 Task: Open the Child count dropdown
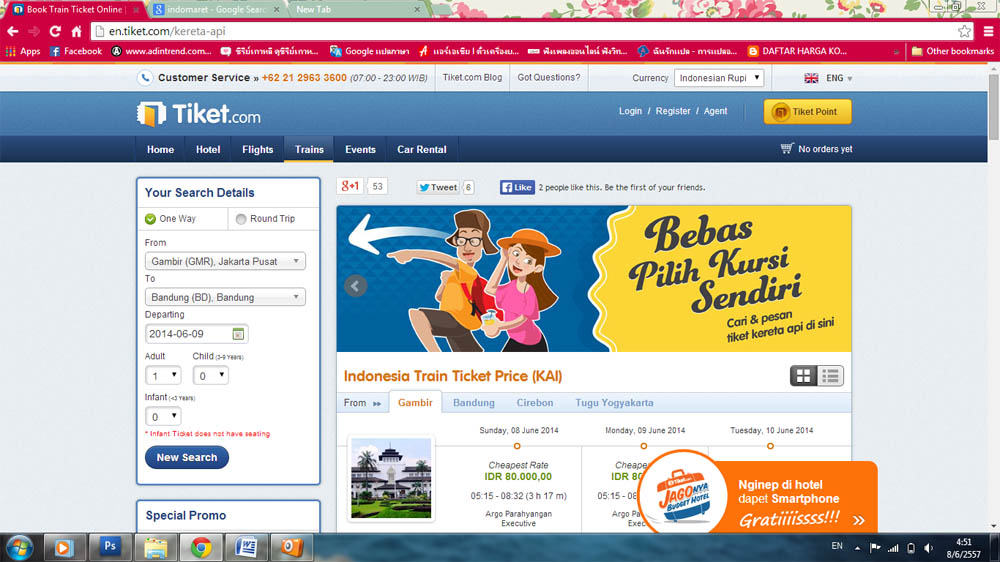pyautogui.click(x=210, y=376)
